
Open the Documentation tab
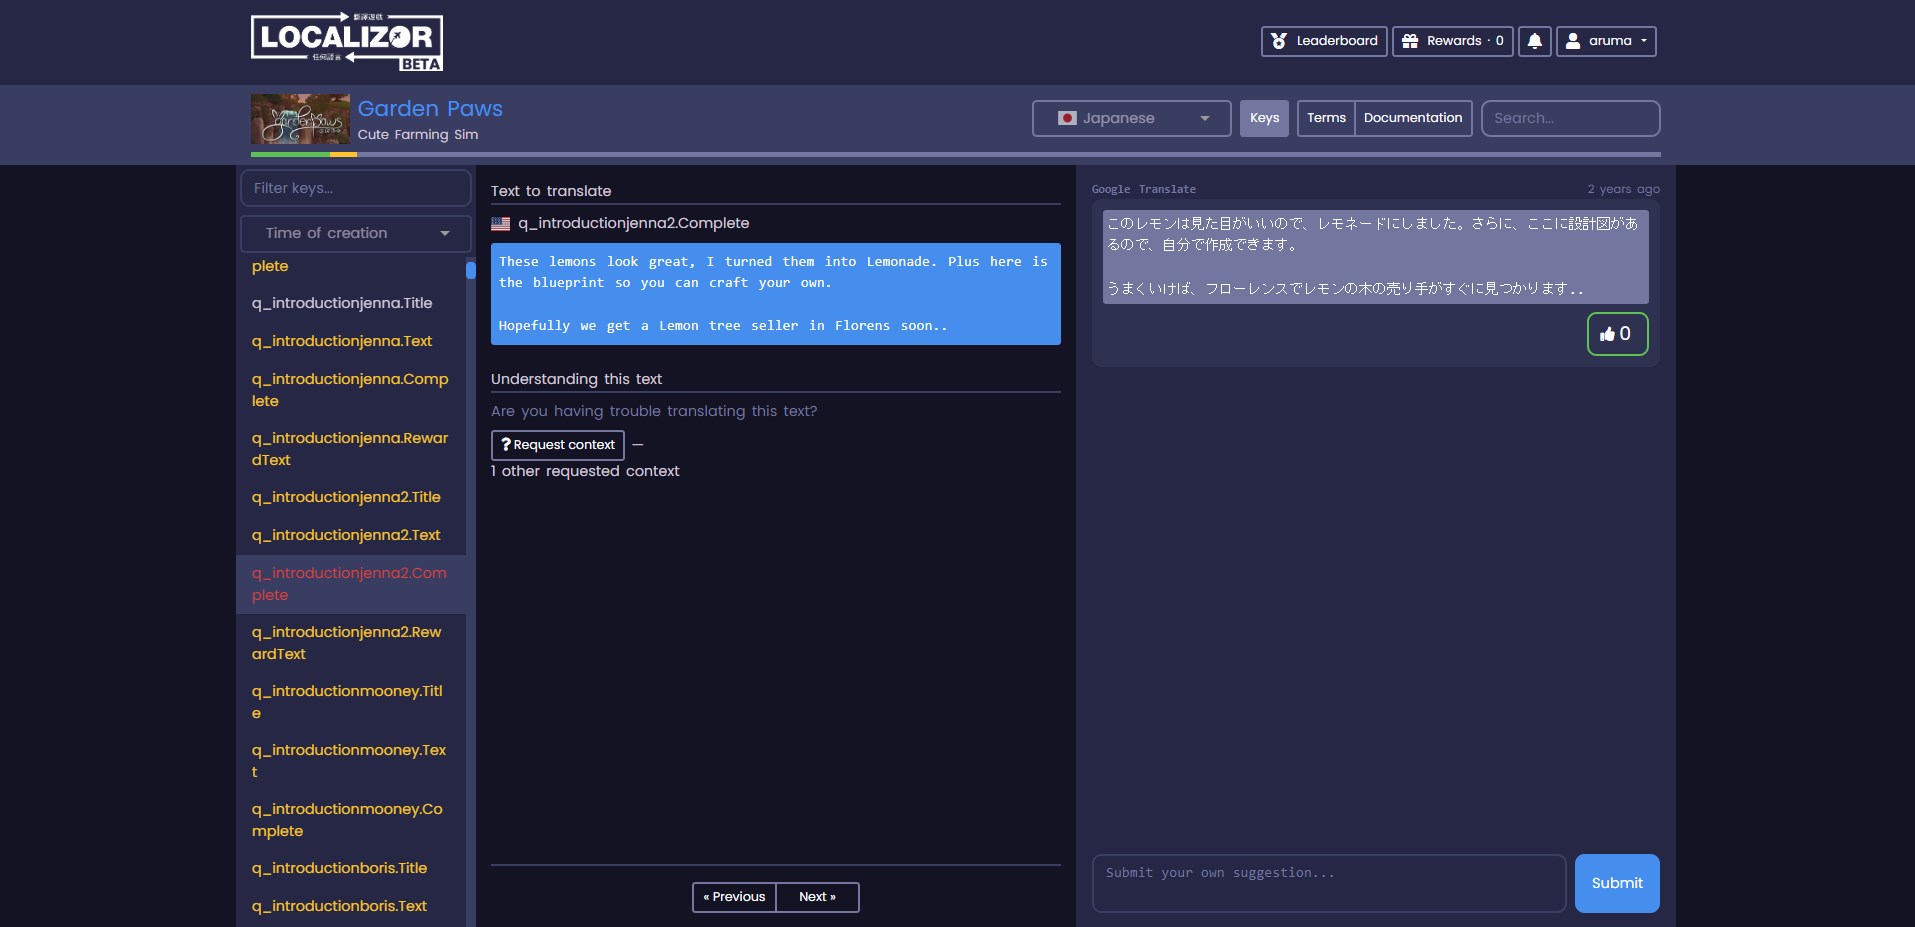1412,118
